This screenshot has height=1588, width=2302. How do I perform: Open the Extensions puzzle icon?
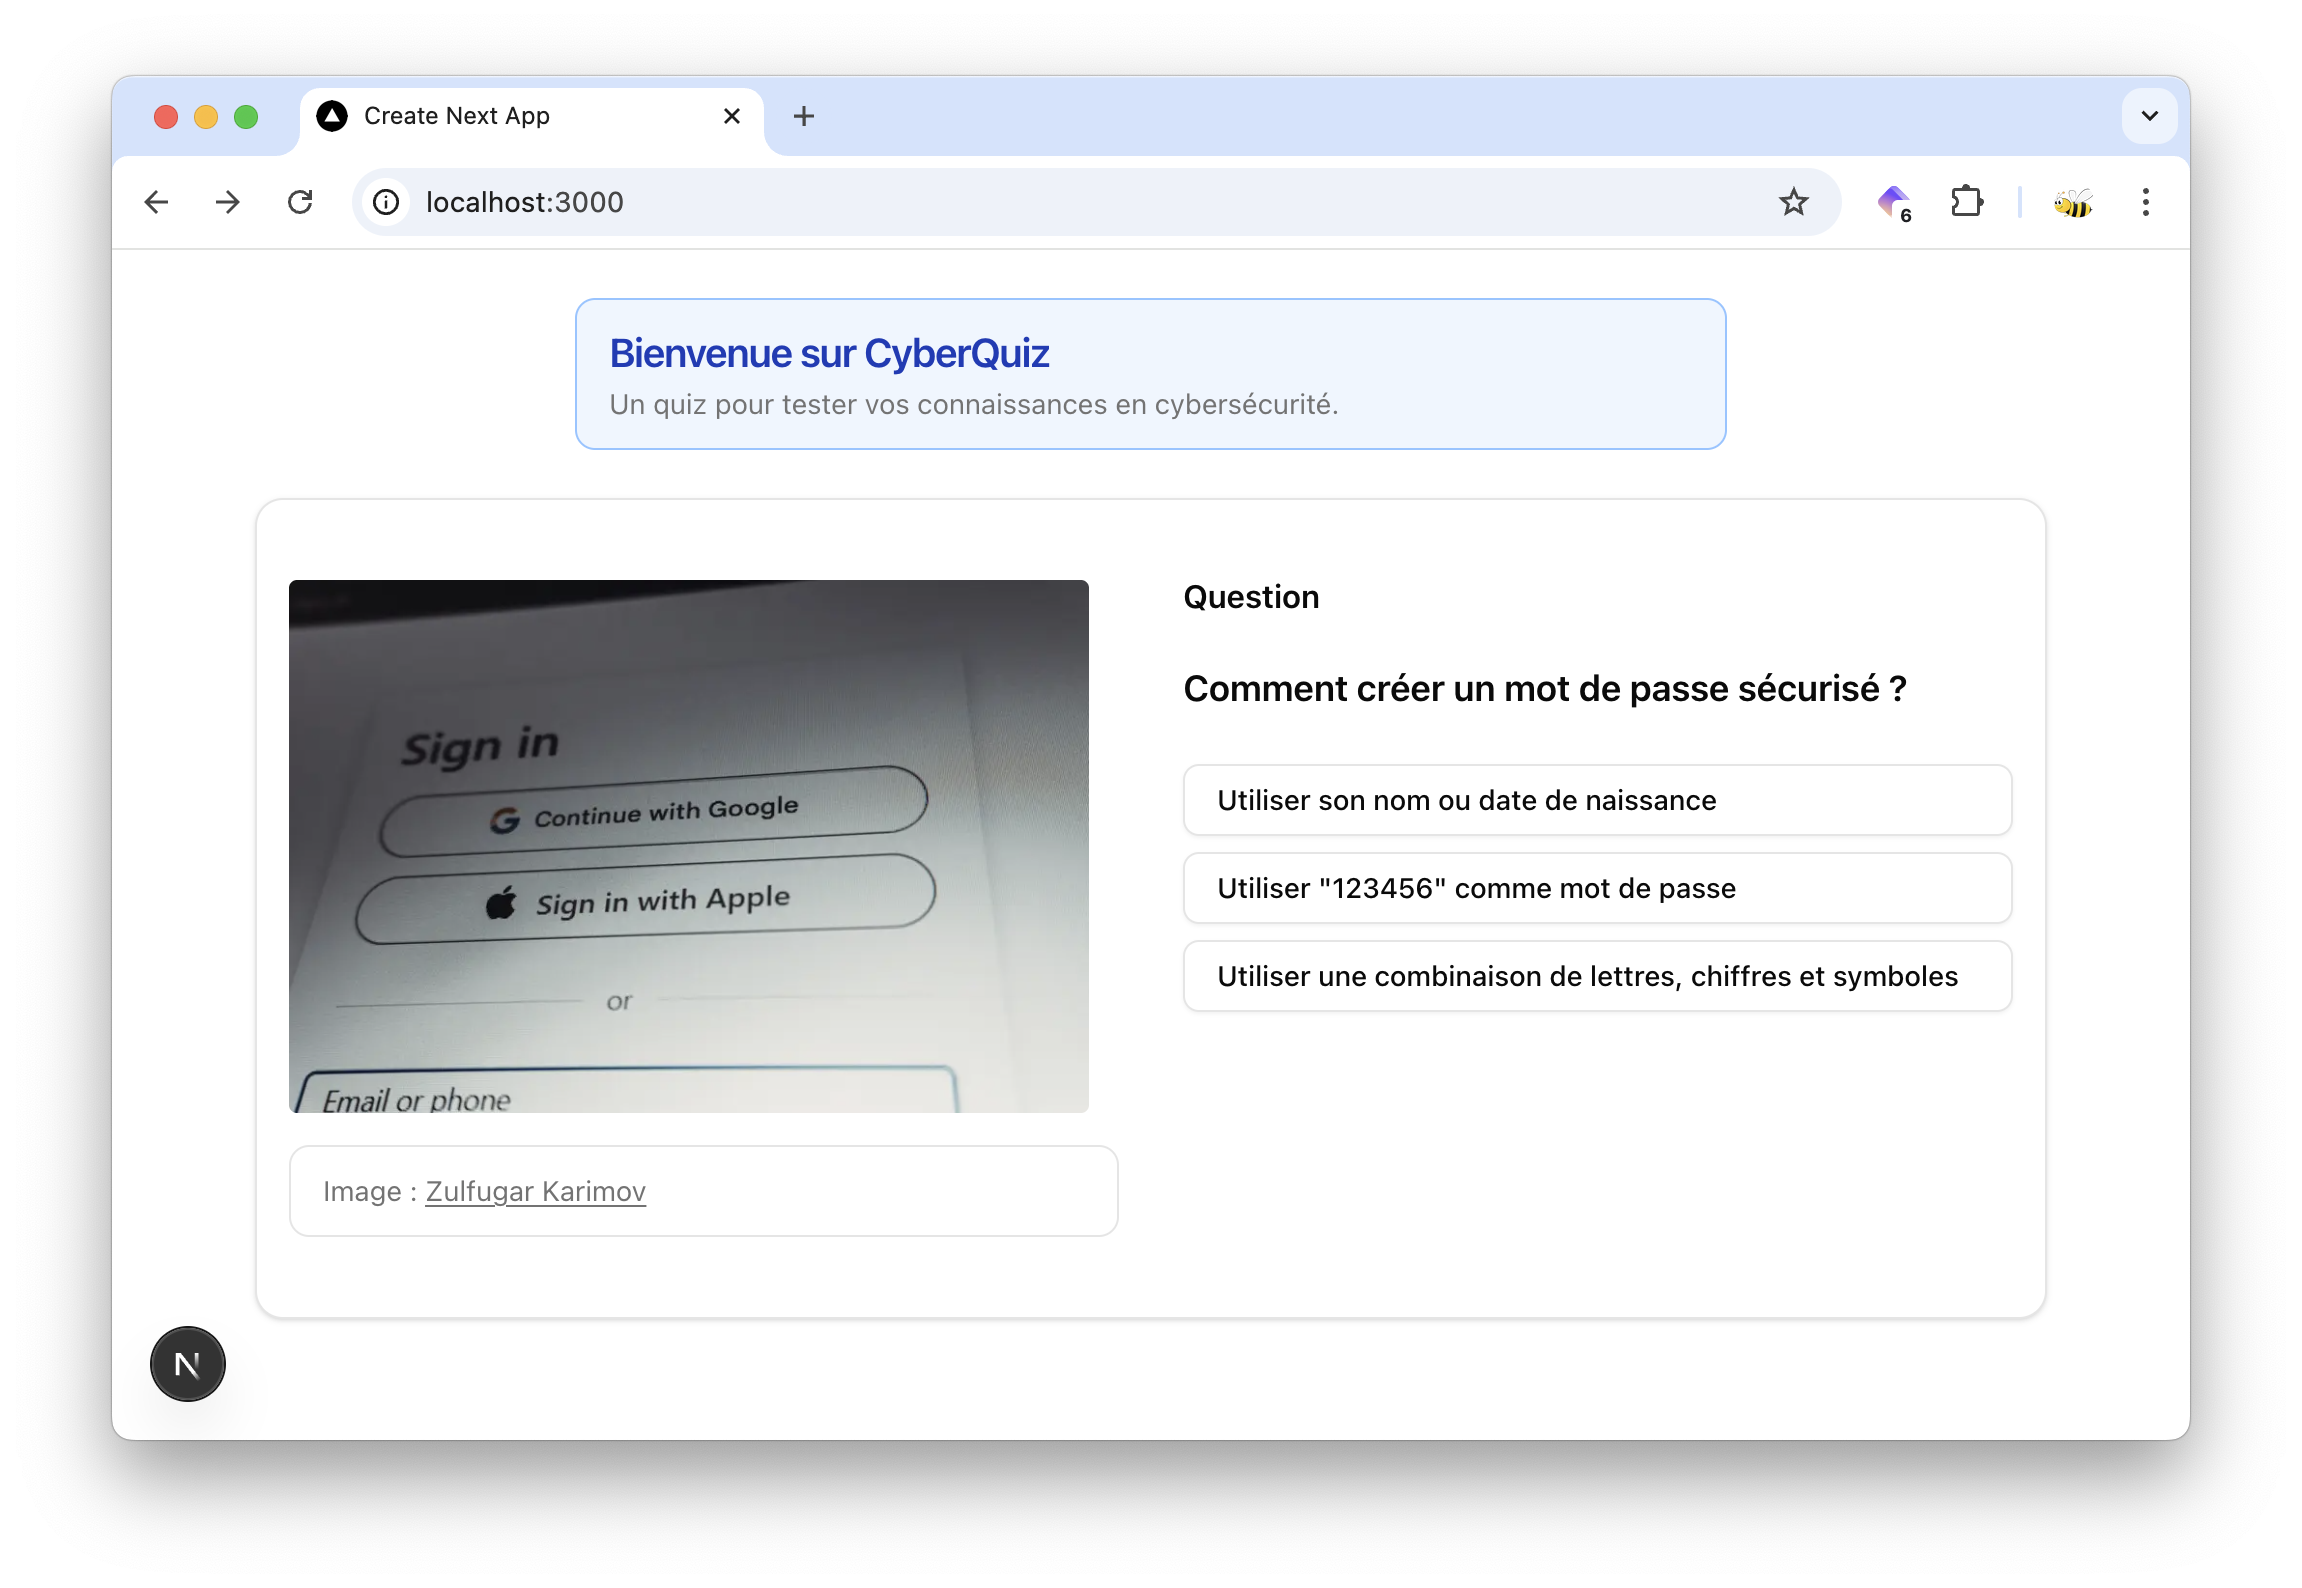(1966, 202)
